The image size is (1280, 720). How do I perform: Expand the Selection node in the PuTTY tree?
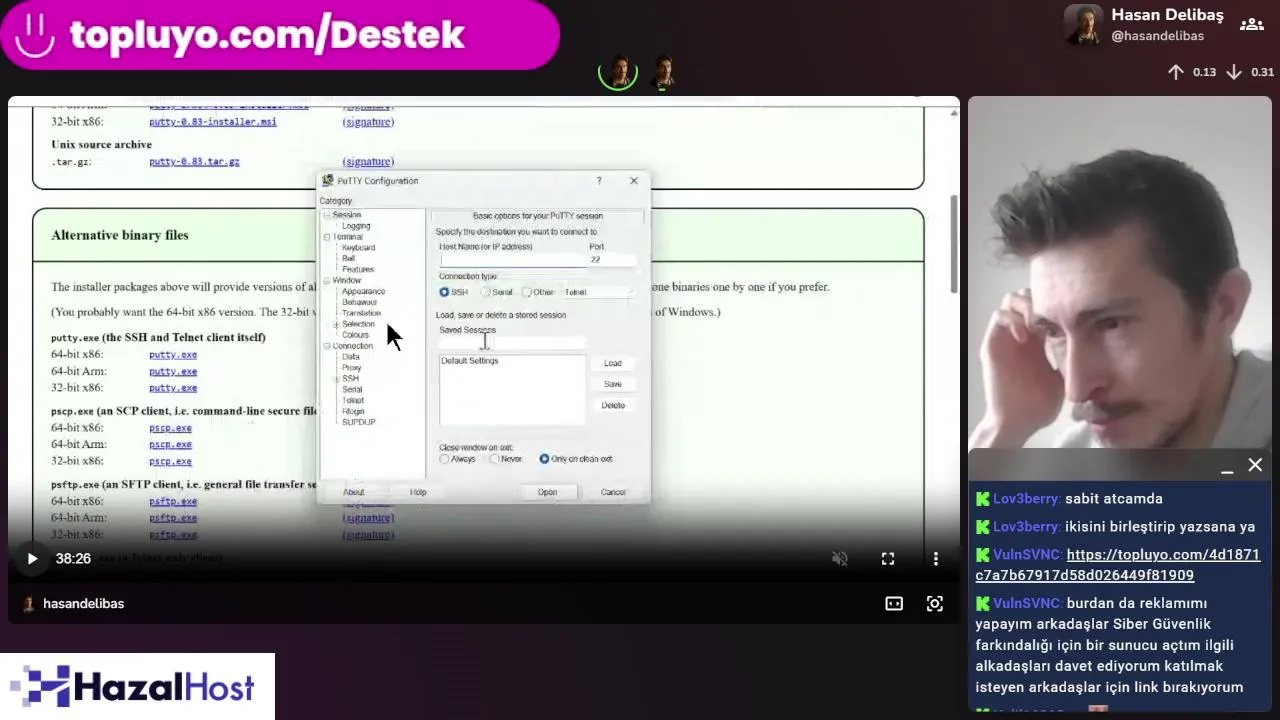pos(336,325)
